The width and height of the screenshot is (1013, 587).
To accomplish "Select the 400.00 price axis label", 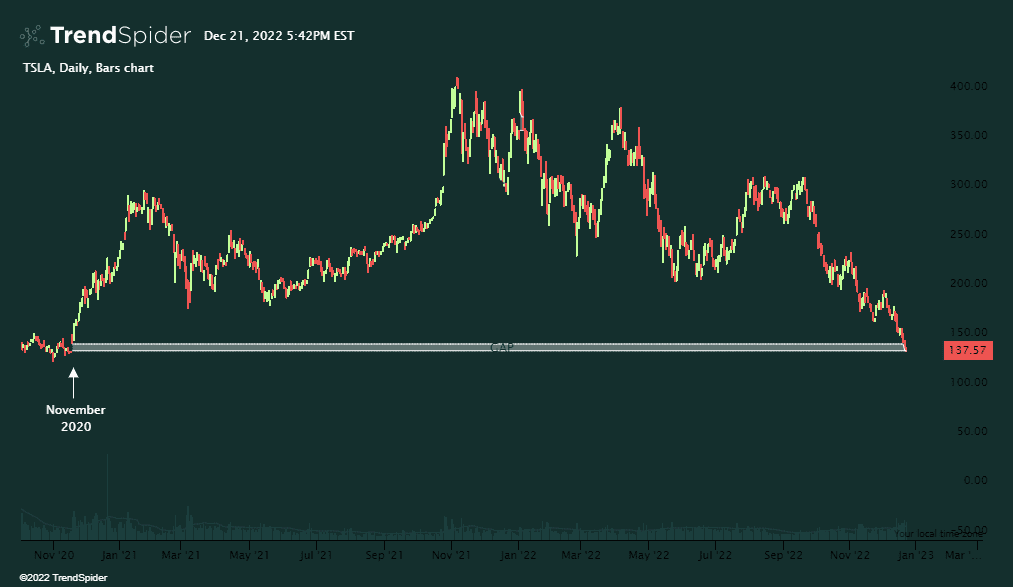I will tap(968, 86).
